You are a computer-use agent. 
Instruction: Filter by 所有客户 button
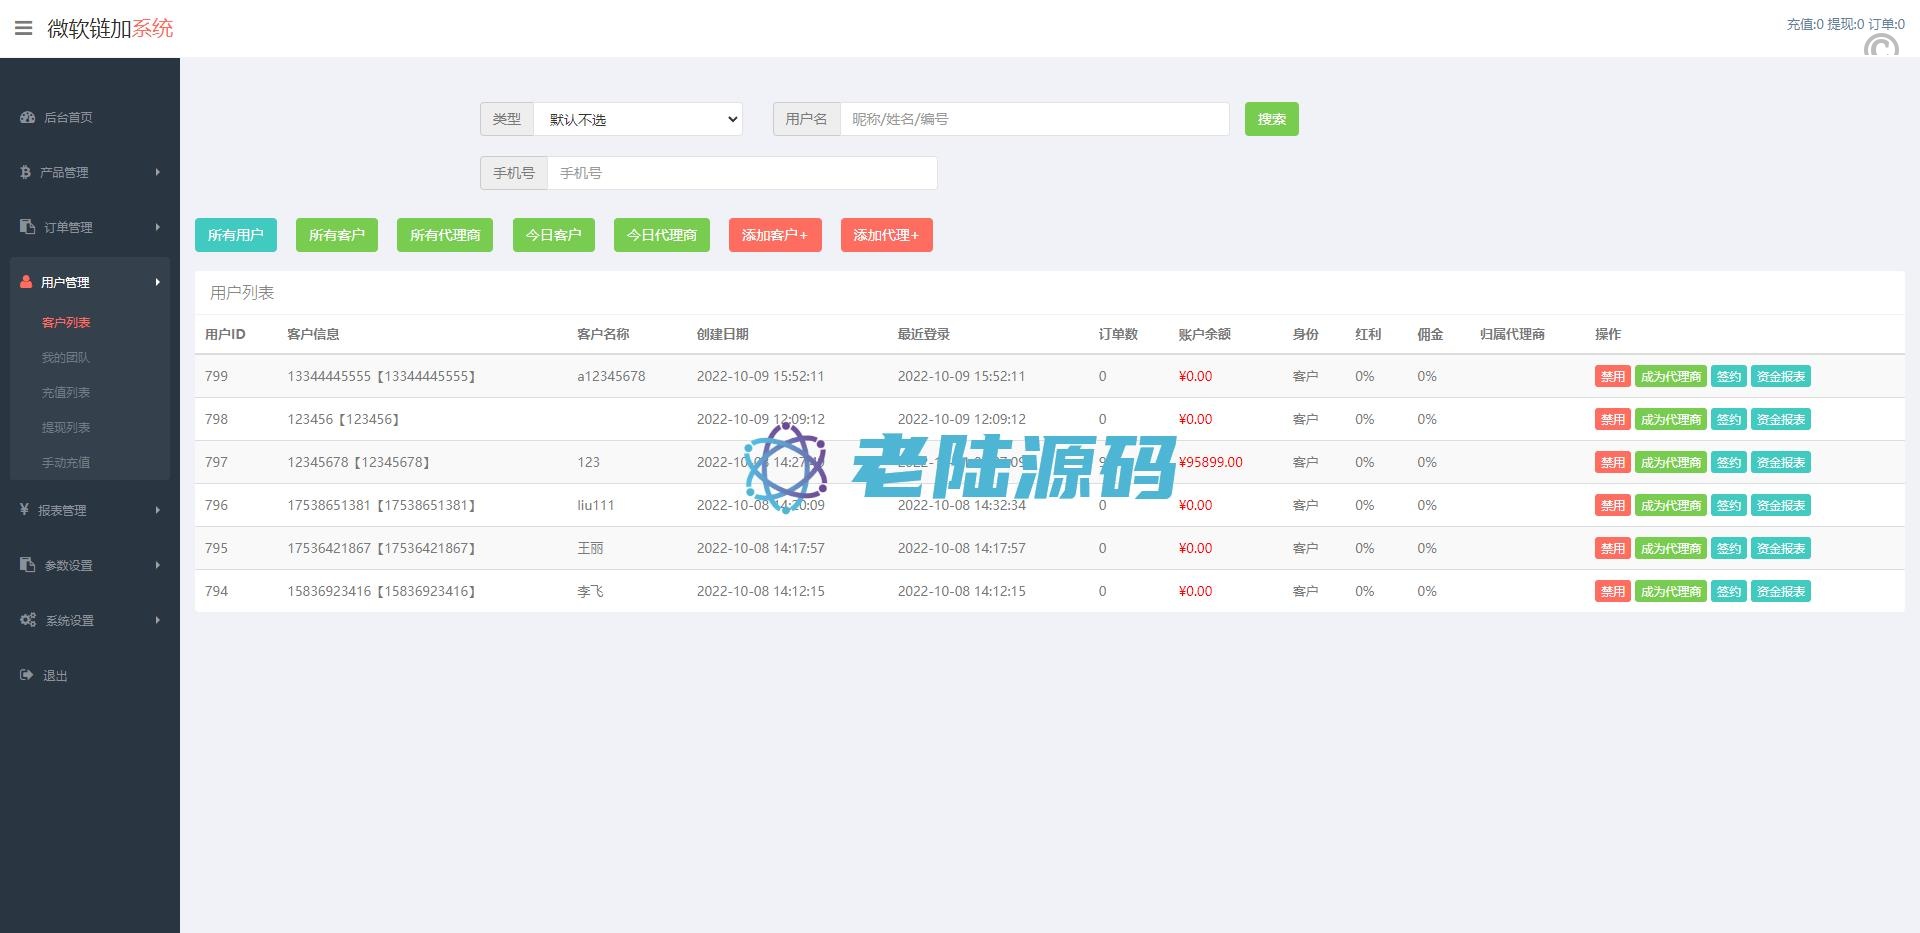(x=337, y=235)
